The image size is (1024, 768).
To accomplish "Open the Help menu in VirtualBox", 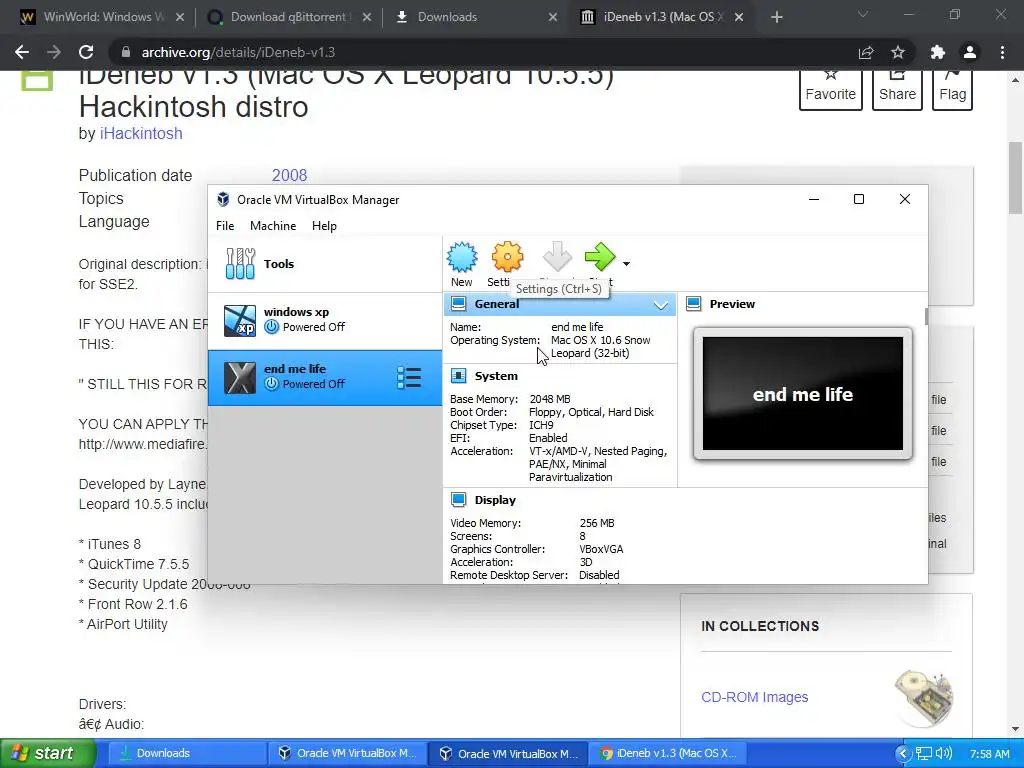I will coord(324,225).
